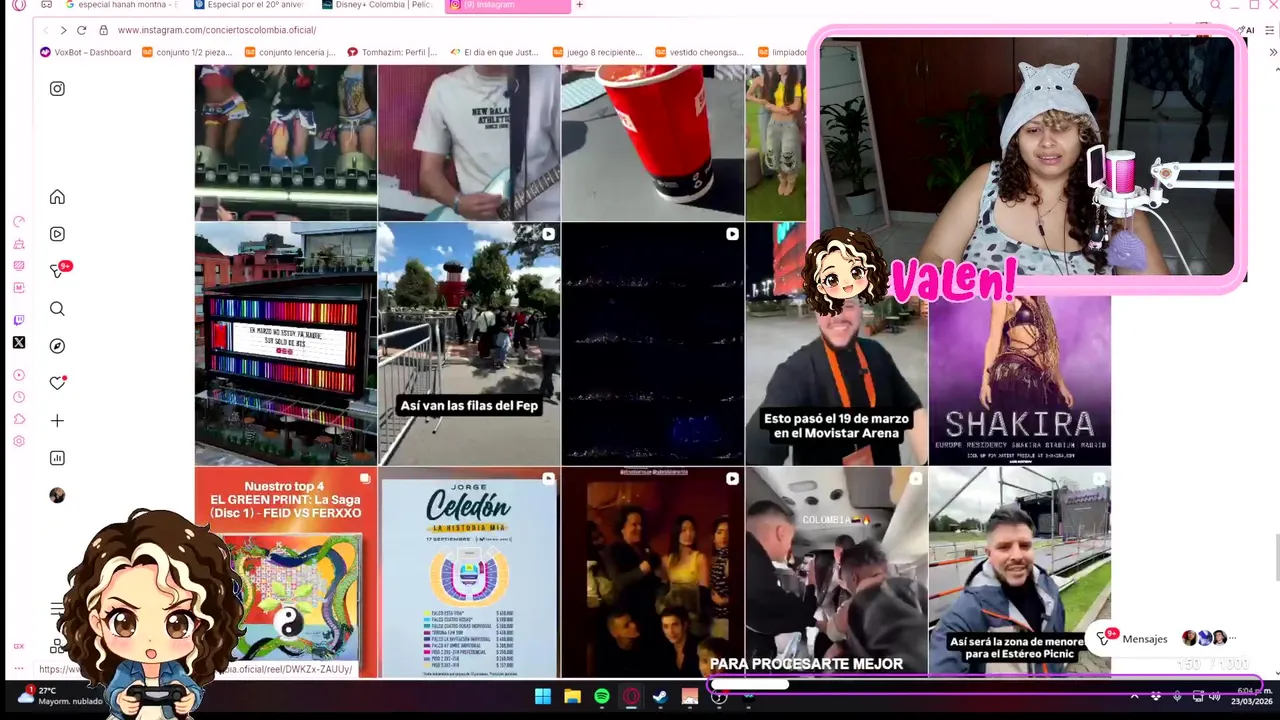
Task: Open 'Así van las filas del Fep' reel
Action: tap(469, 343)
